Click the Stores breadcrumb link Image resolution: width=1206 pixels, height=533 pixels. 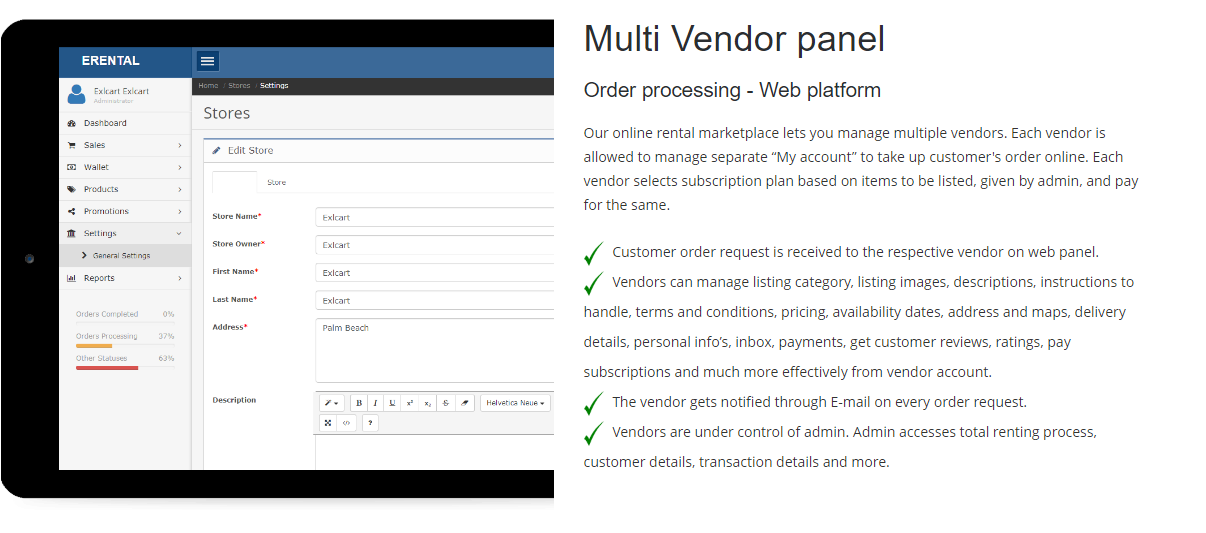[x=239, y=86]
